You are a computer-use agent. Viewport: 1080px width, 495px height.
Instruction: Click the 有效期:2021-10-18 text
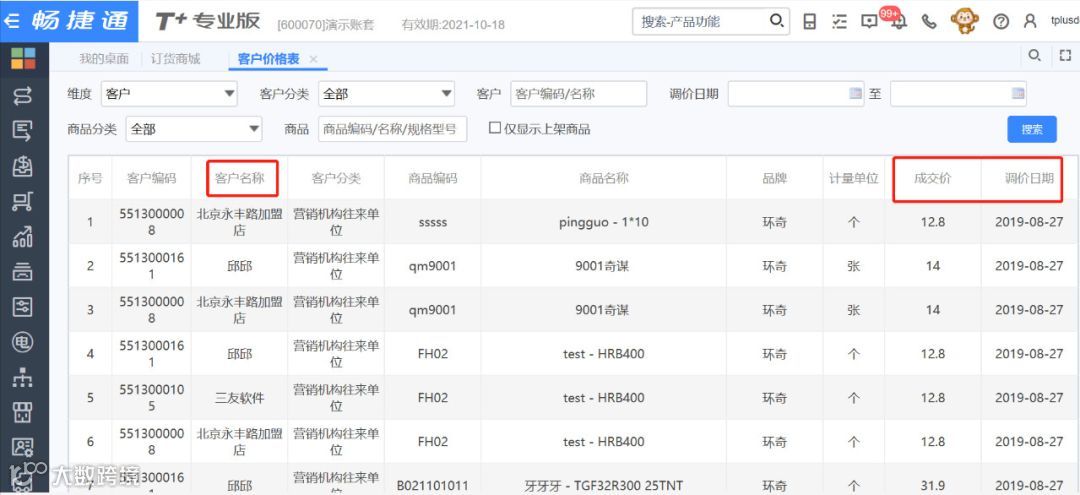453,25
